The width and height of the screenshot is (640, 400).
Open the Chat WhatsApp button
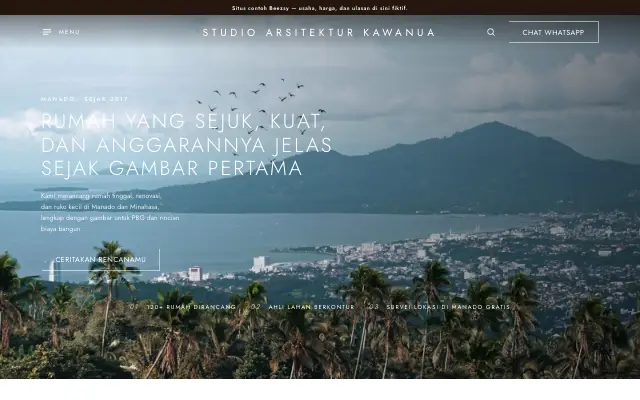pos(553,32)
